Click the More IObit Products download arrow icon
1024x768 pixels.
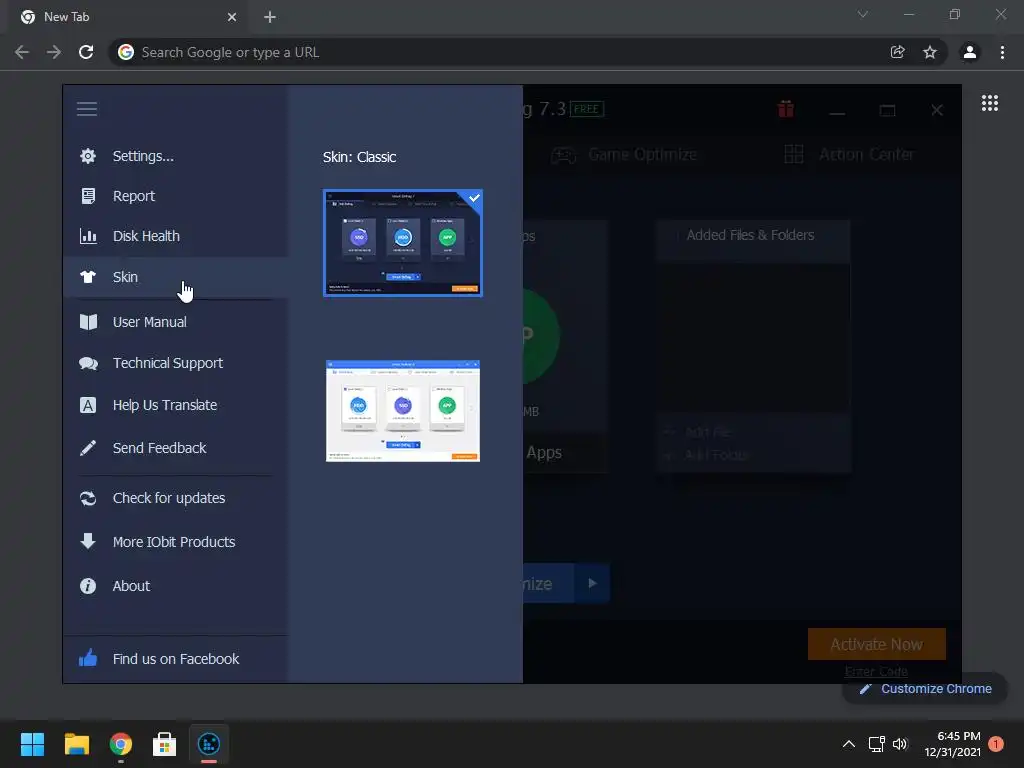tap(88, 541)
